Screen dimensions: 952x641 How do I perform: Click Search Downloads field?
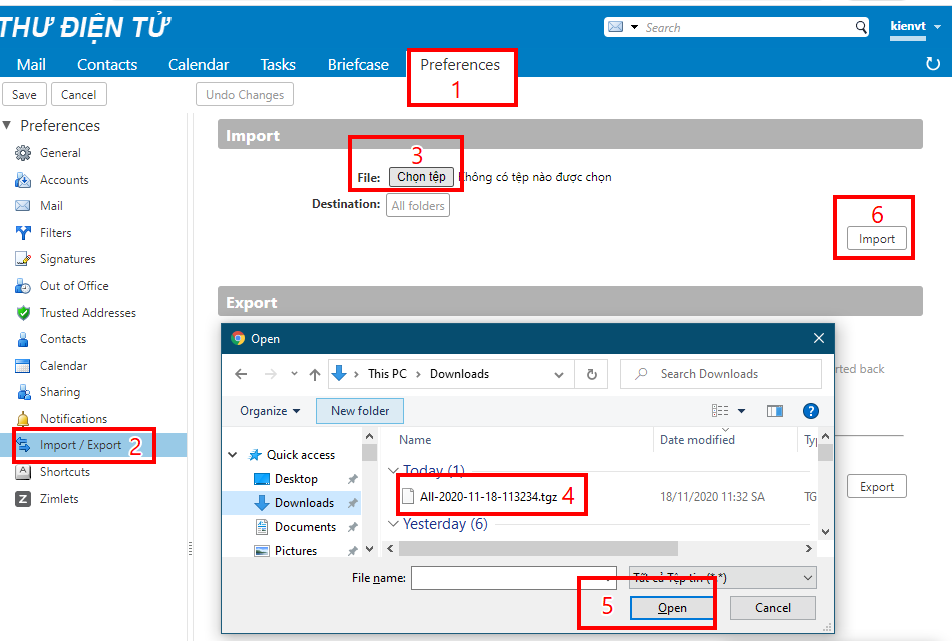click(x=721, y=374)
